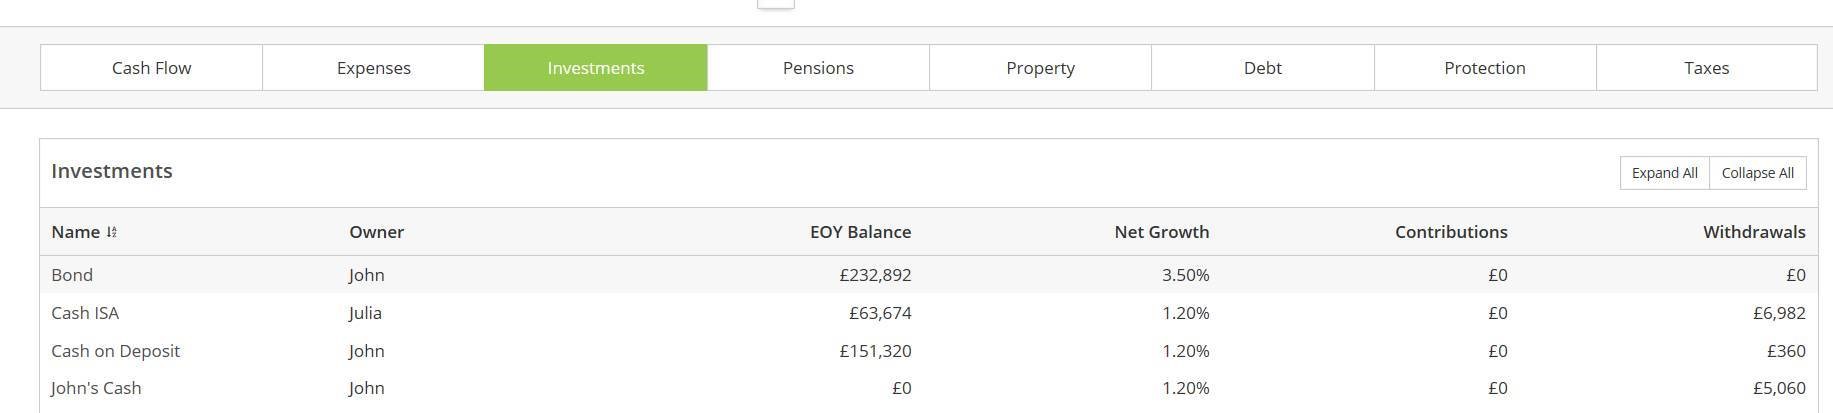Sort investments using the Name sort icon
The width and height of the screenshot is (1833, 413).
tap(112, 232)
